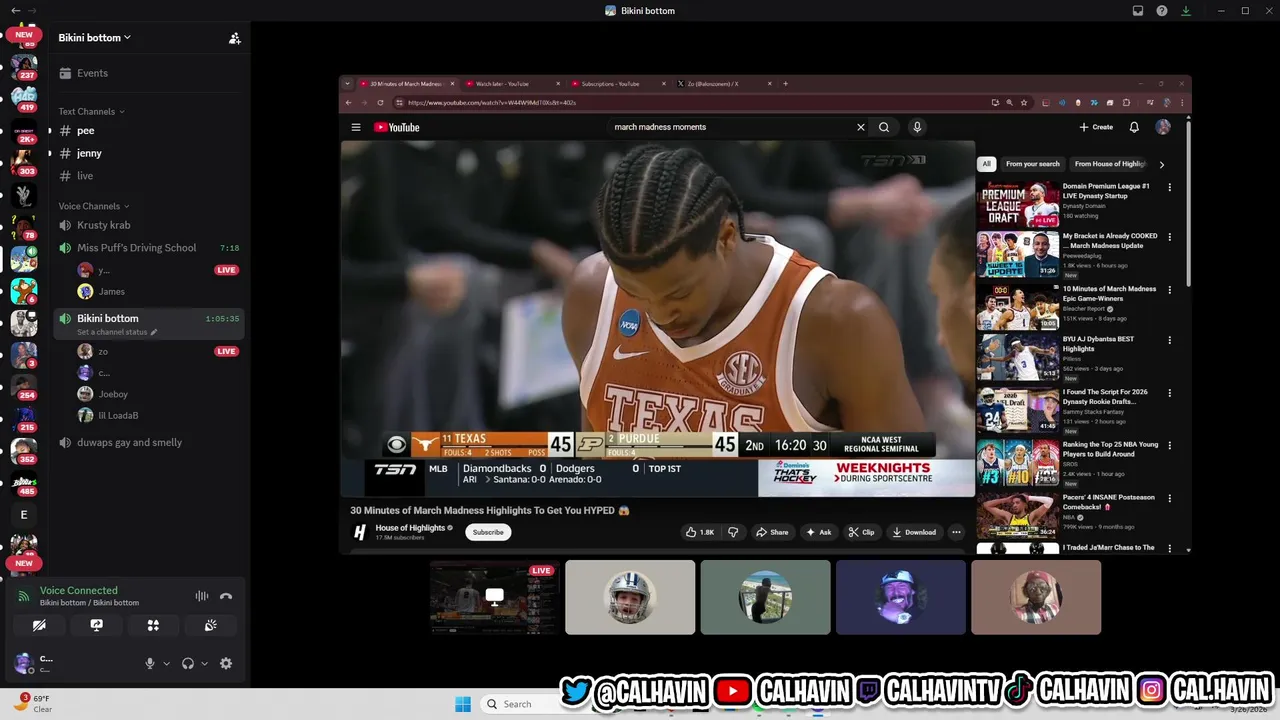
Task: Click the Clip button under video
Action: point(861,532)
